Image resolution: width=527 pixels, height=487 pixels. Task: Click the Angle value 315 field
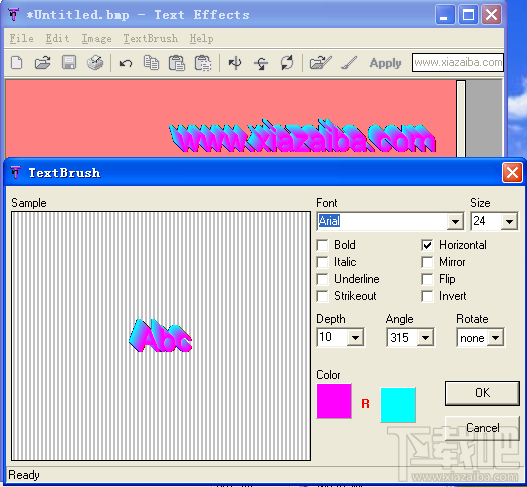[x=402, y=337]
